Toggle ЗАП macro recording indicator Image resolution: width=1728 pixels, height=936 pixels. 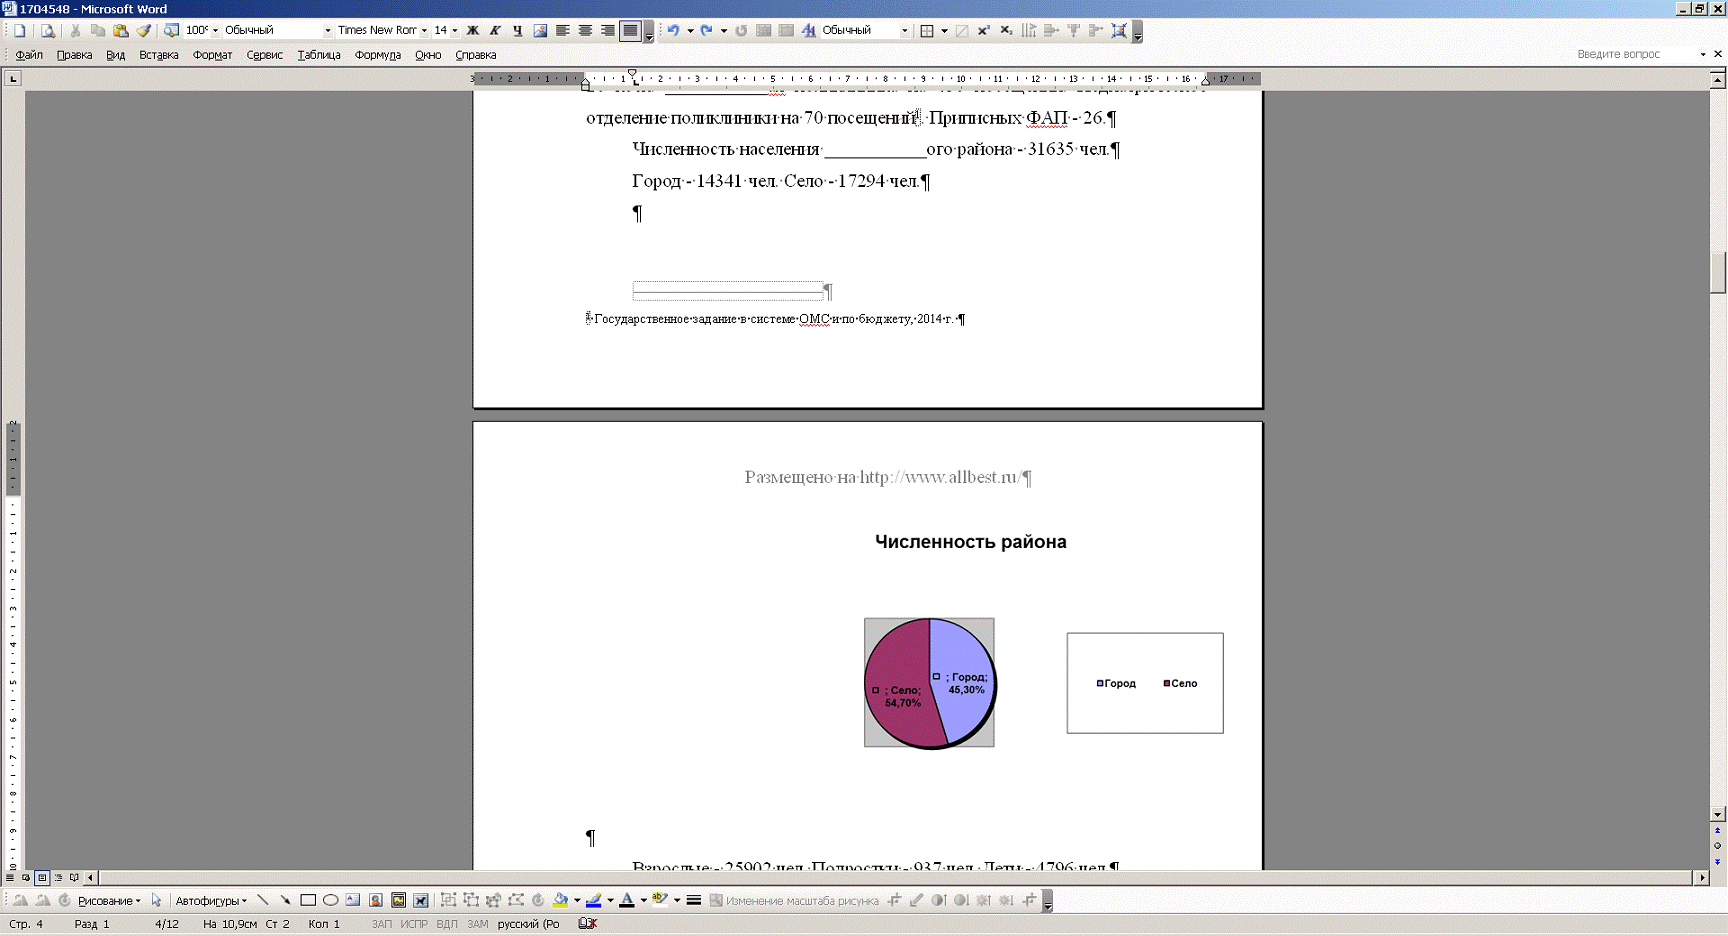[x=382, y=924]
